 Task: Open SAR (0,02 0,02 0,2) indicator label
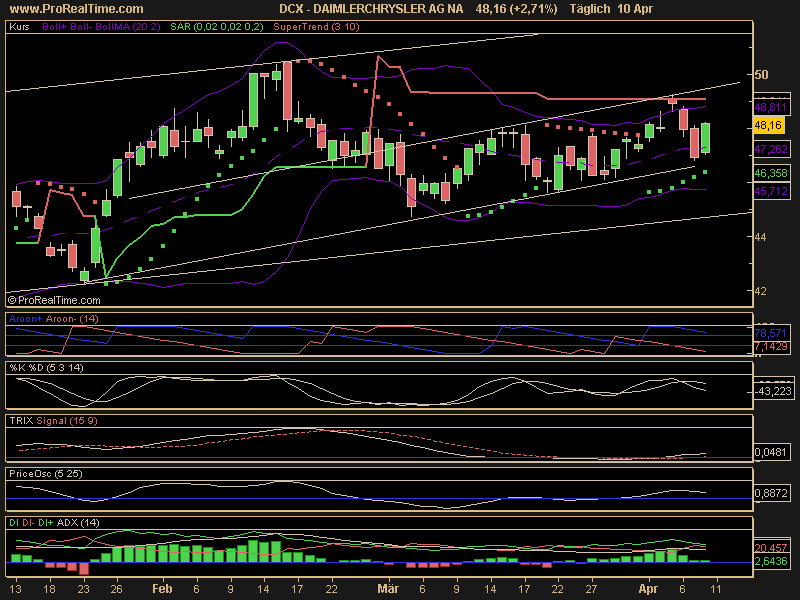(x=217, y=27)
